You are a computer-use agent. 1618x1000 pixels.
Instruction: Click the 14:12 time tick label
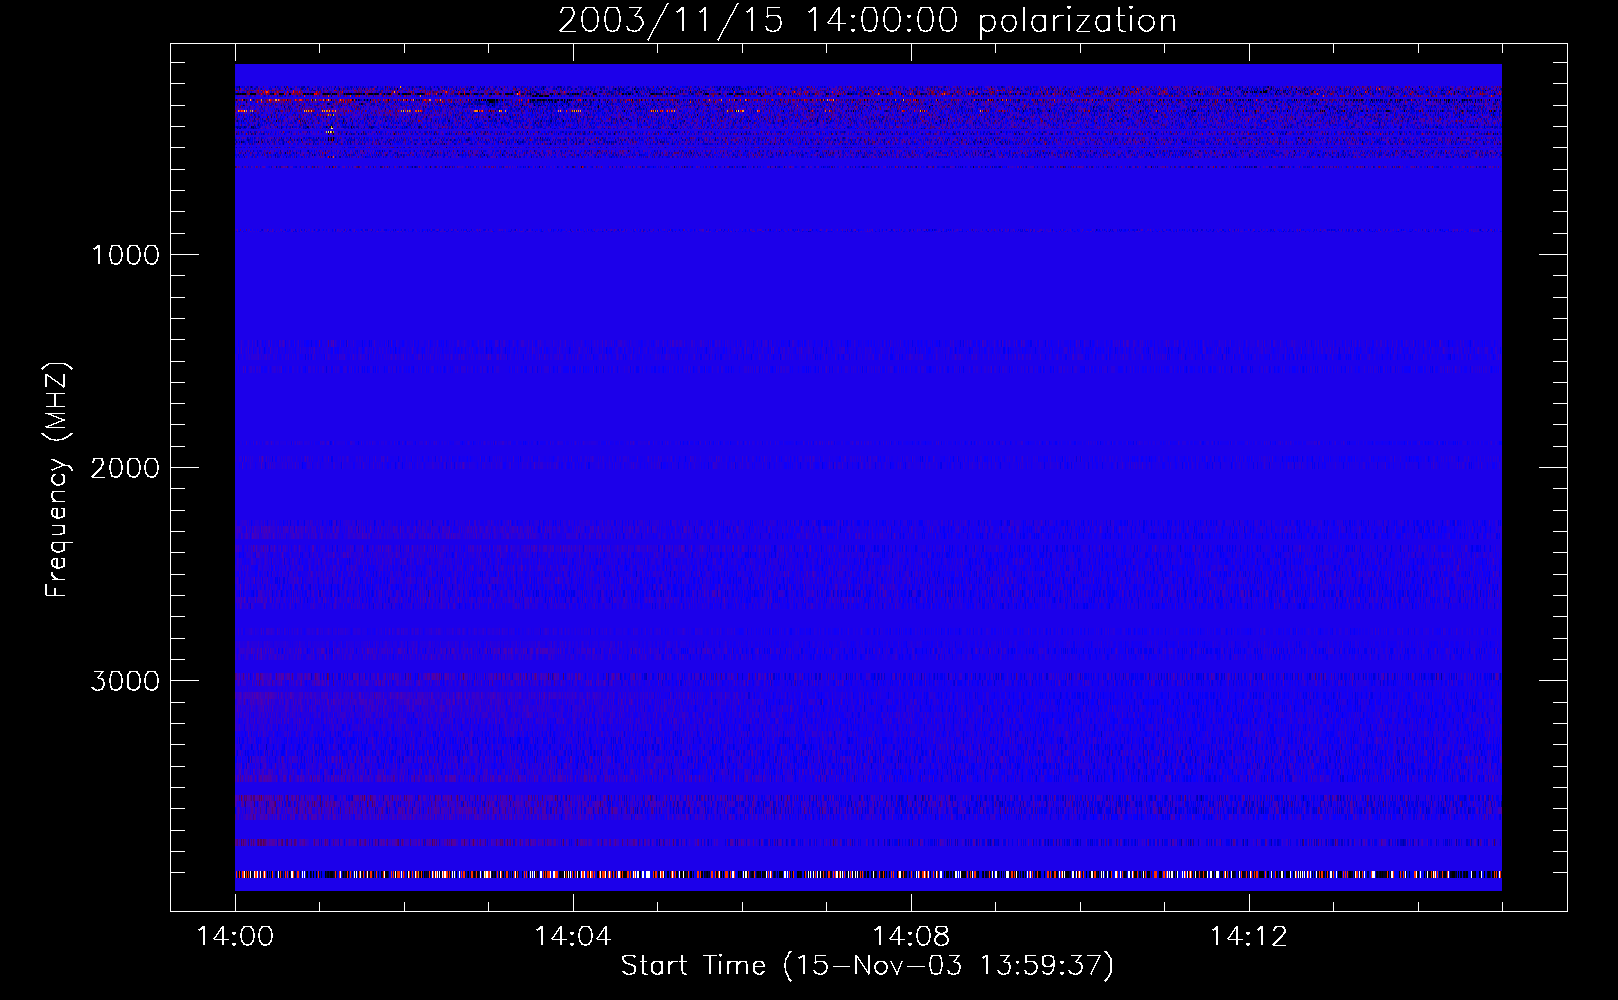1248,937
